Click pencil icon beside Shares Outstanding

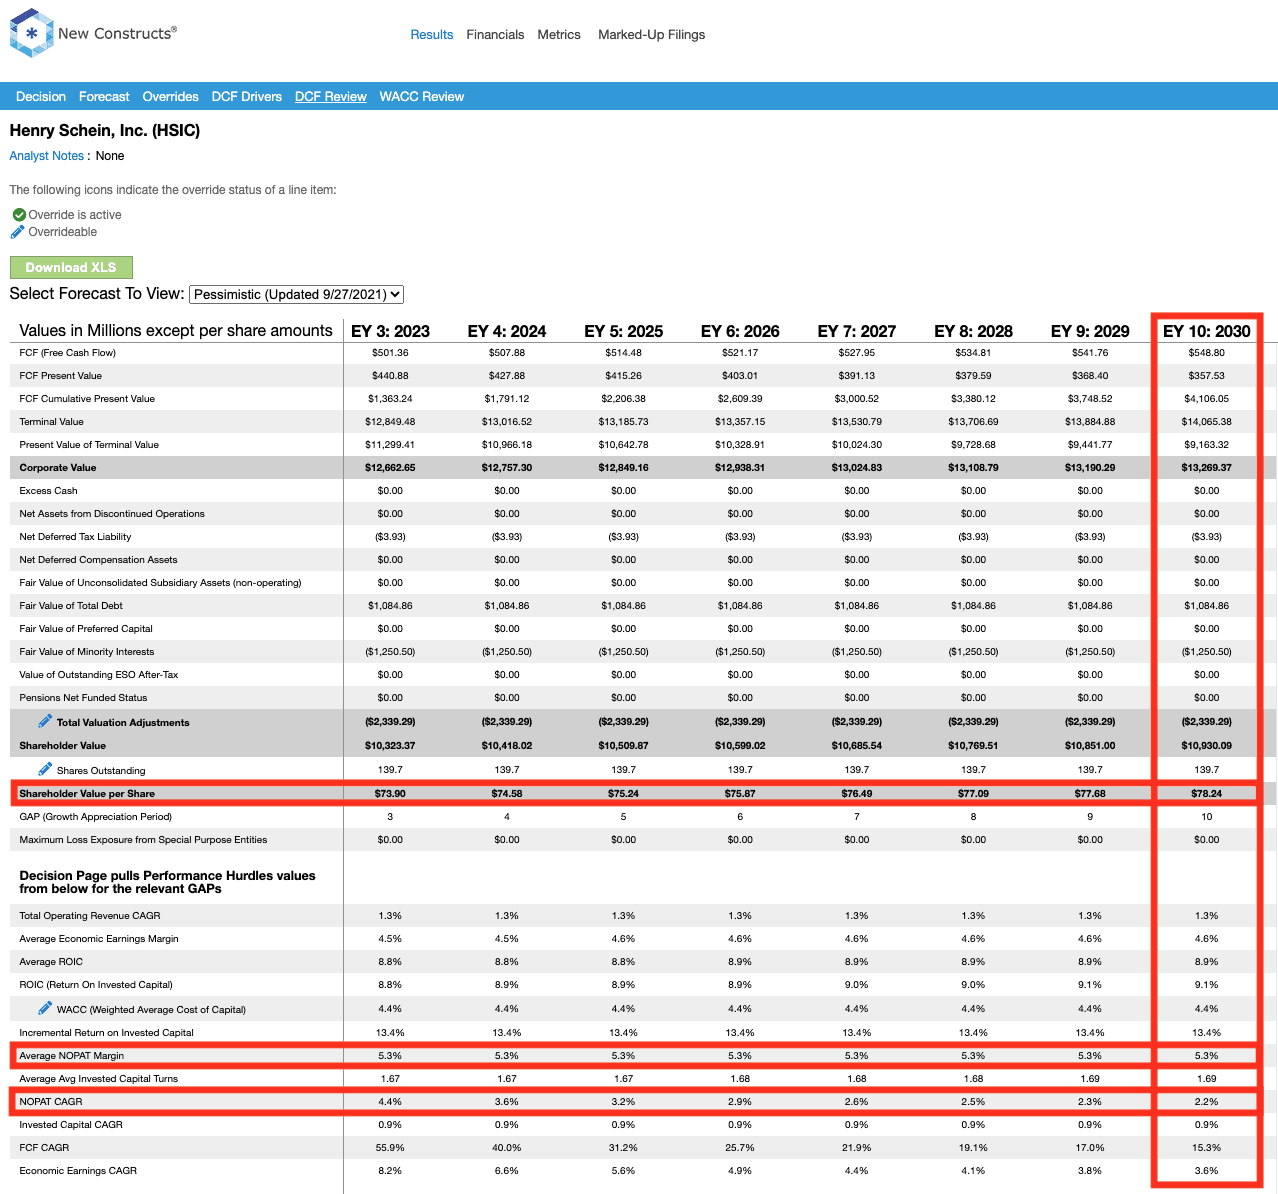pyautogui.click(x=45, y=769)
